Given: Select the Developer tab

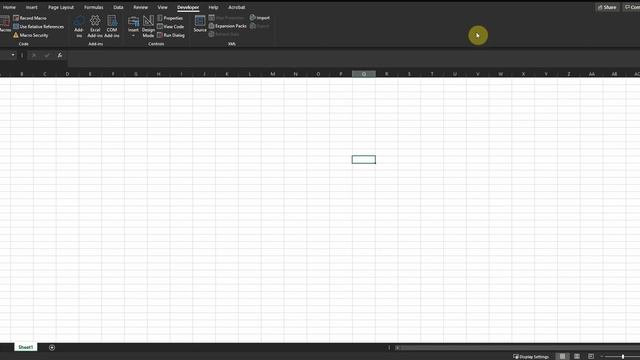Looking at the screenshot, I should tap(188, 7).
